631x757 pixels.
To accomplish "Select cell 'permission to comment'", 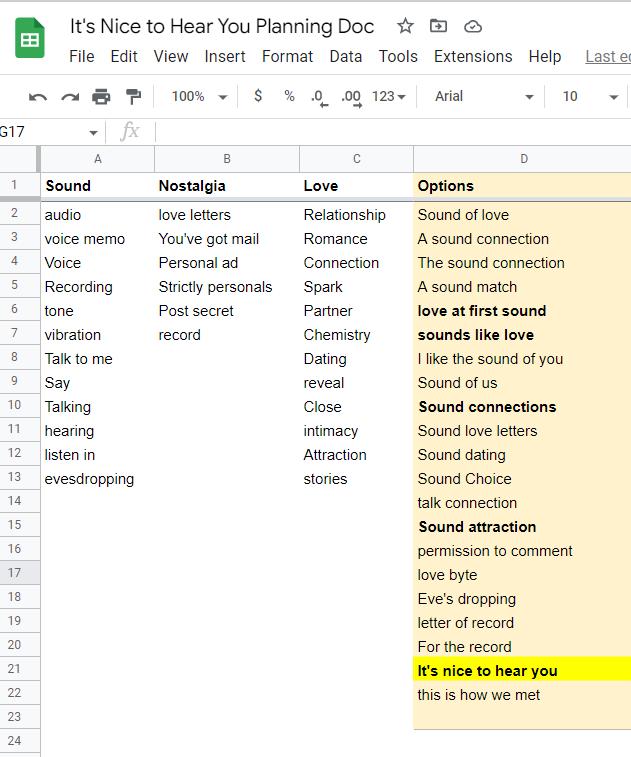I will [522, 551].
